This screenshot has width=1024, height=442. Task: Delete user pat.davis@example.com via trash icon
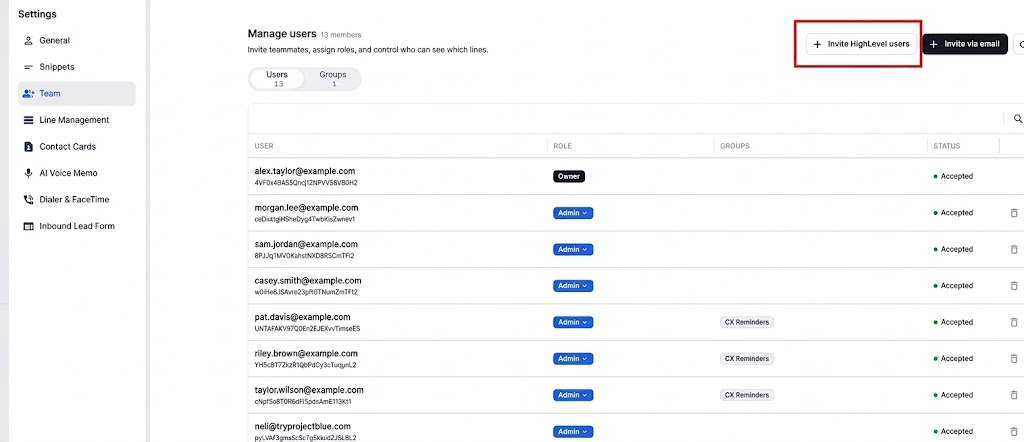pyautogui.click(x=1014, y=322)
